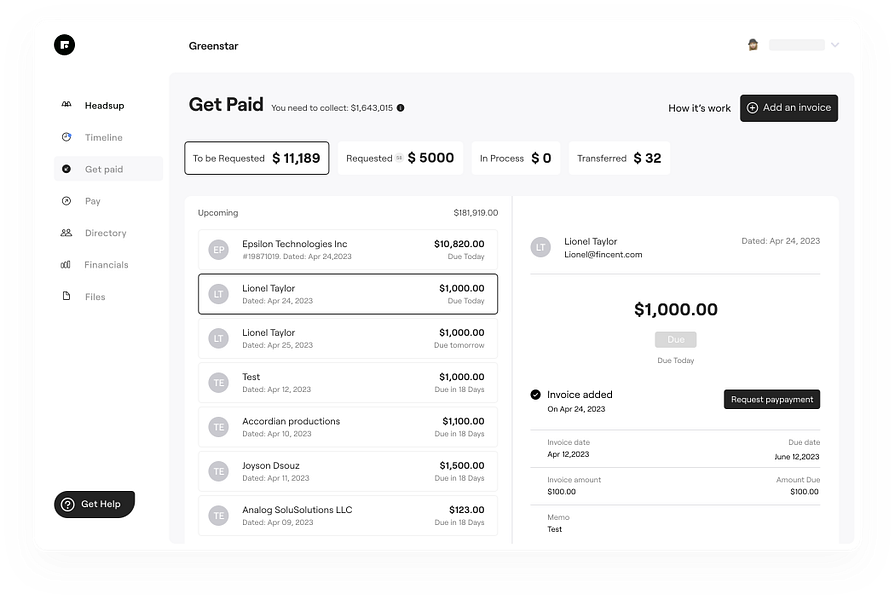Select the To be Requested tab
This screenshot has height=600, width=895.
[x=256, y=158]
